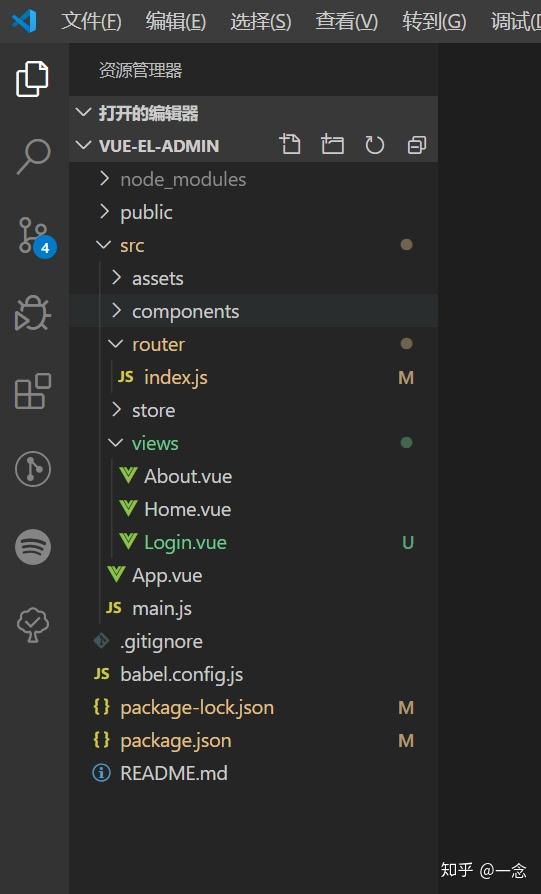Open Source Control view with badge 4
This screenshot has height=894, width=541.
[x=36, y=236]
